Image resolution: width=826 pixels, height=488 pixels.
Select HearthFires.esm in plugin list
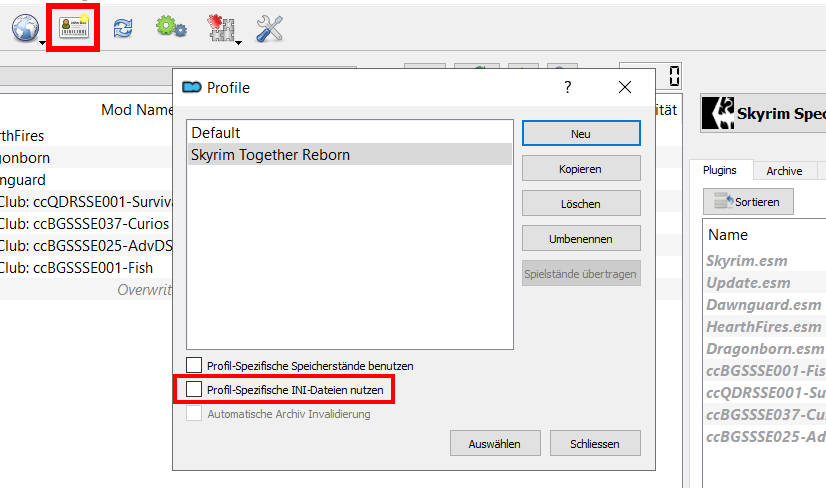point(765,327)
